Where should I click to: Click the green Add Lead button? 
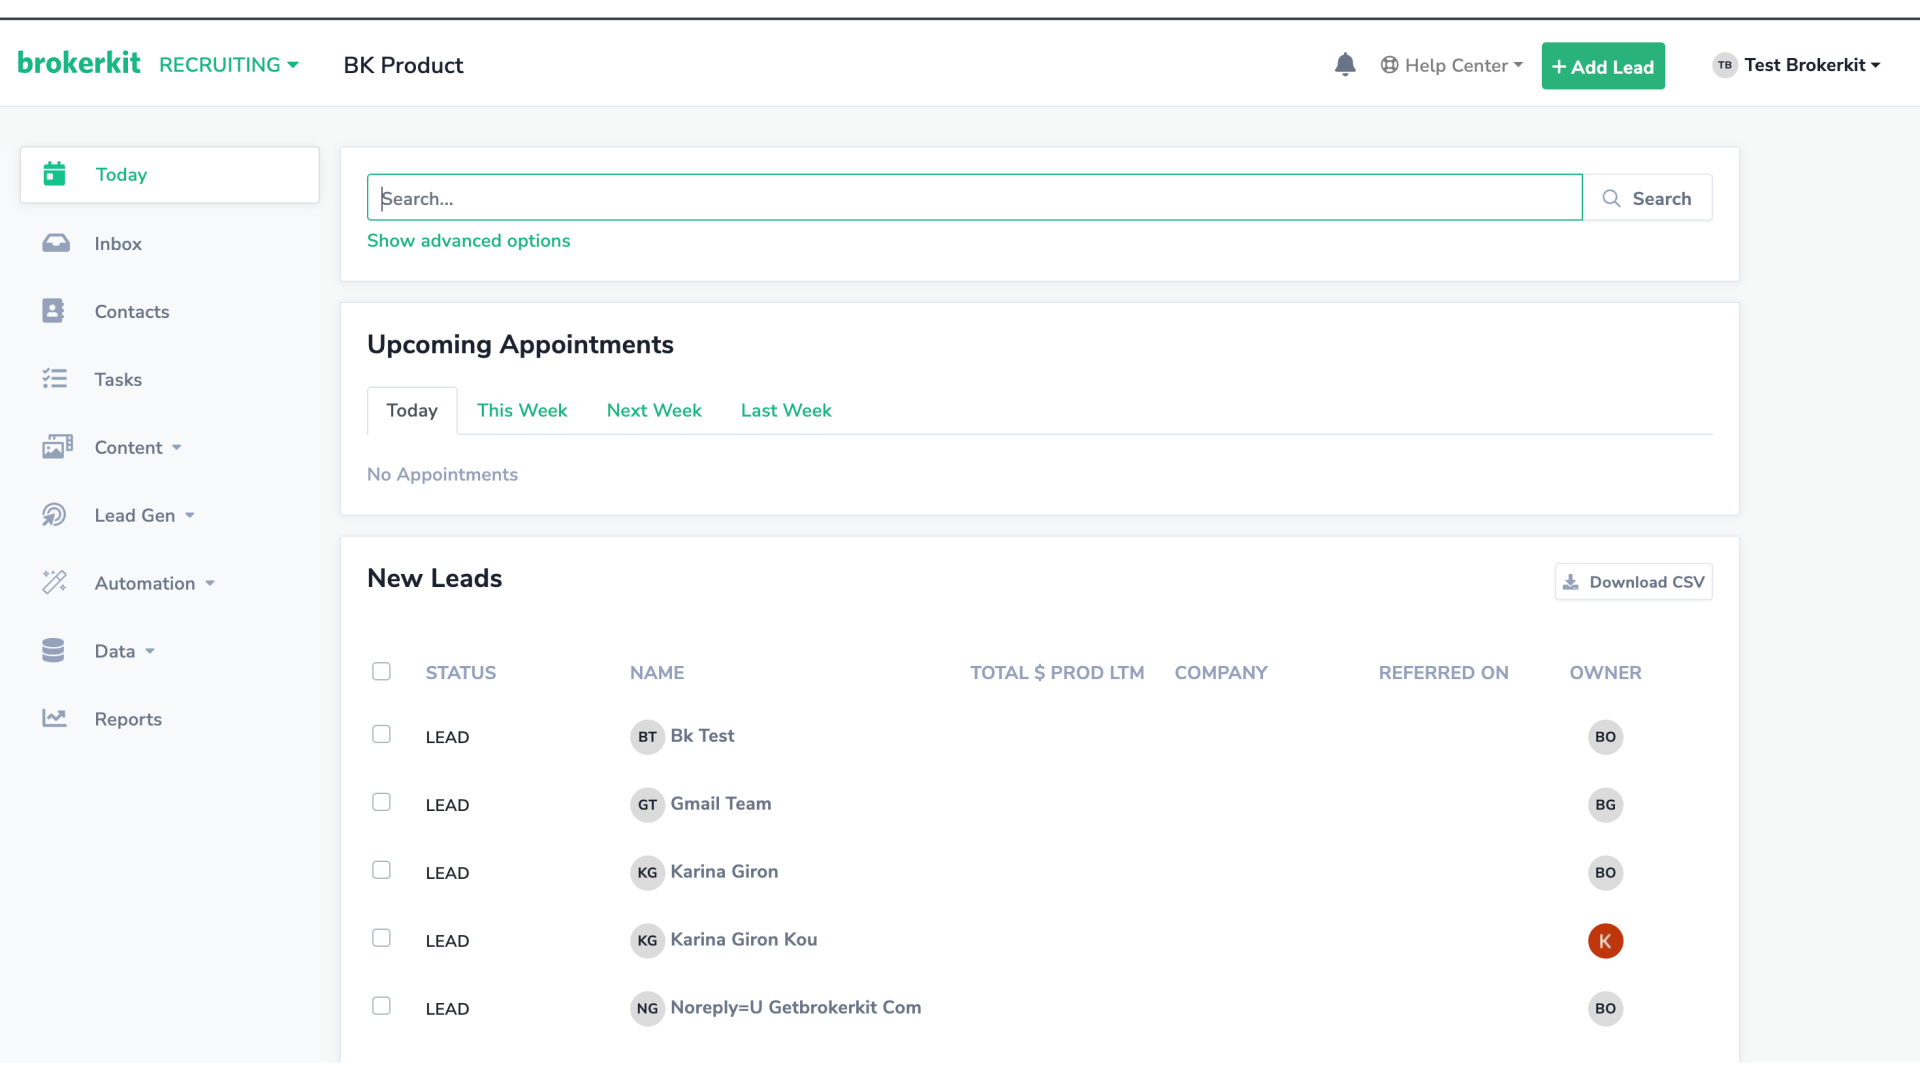(1603, 66)
